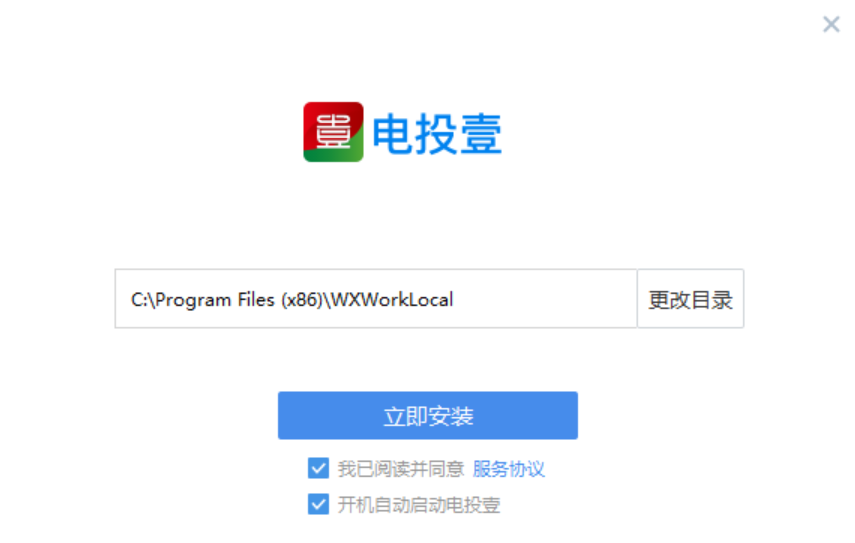Click the drive letter C: in path field
The height and width of the screenshot is (543, 855).
point(138,299)
